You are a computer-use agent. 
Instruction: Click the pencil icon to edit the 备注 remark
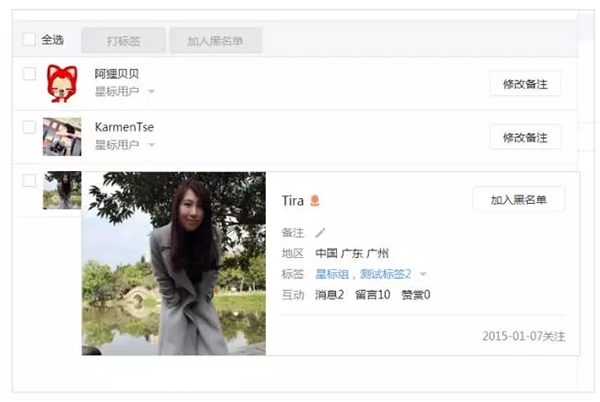coord(320,233)
